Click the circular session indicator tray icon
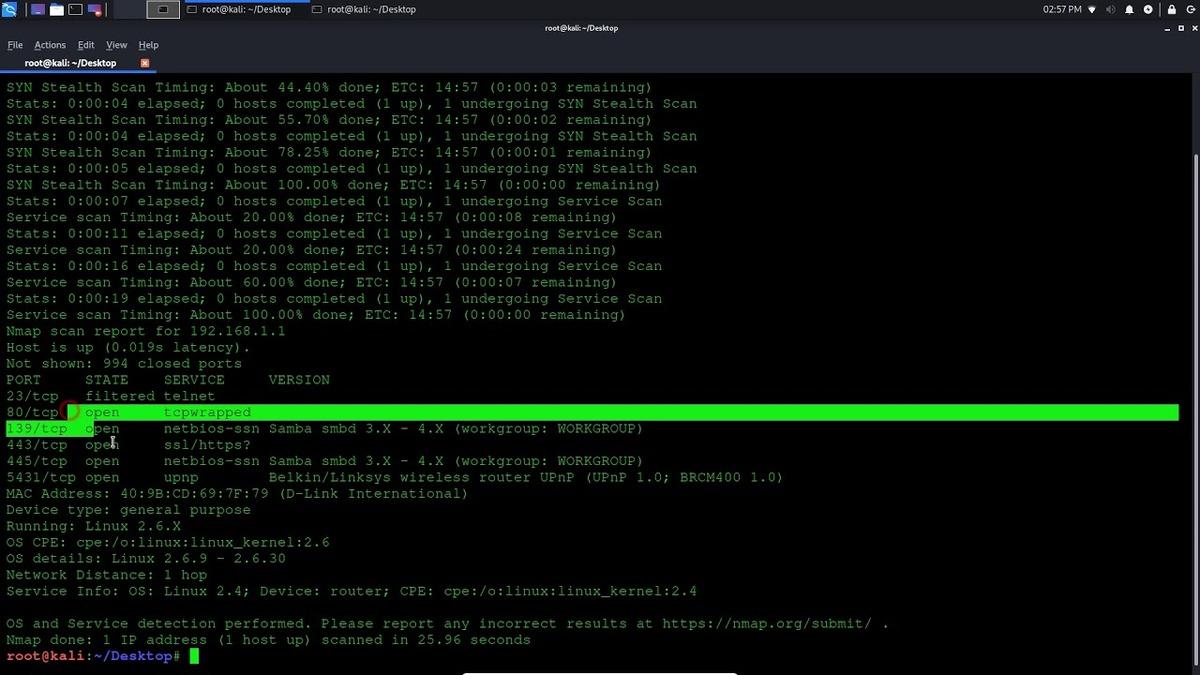The width and height of the screenshot is (1200, 675). (1148, 9)
